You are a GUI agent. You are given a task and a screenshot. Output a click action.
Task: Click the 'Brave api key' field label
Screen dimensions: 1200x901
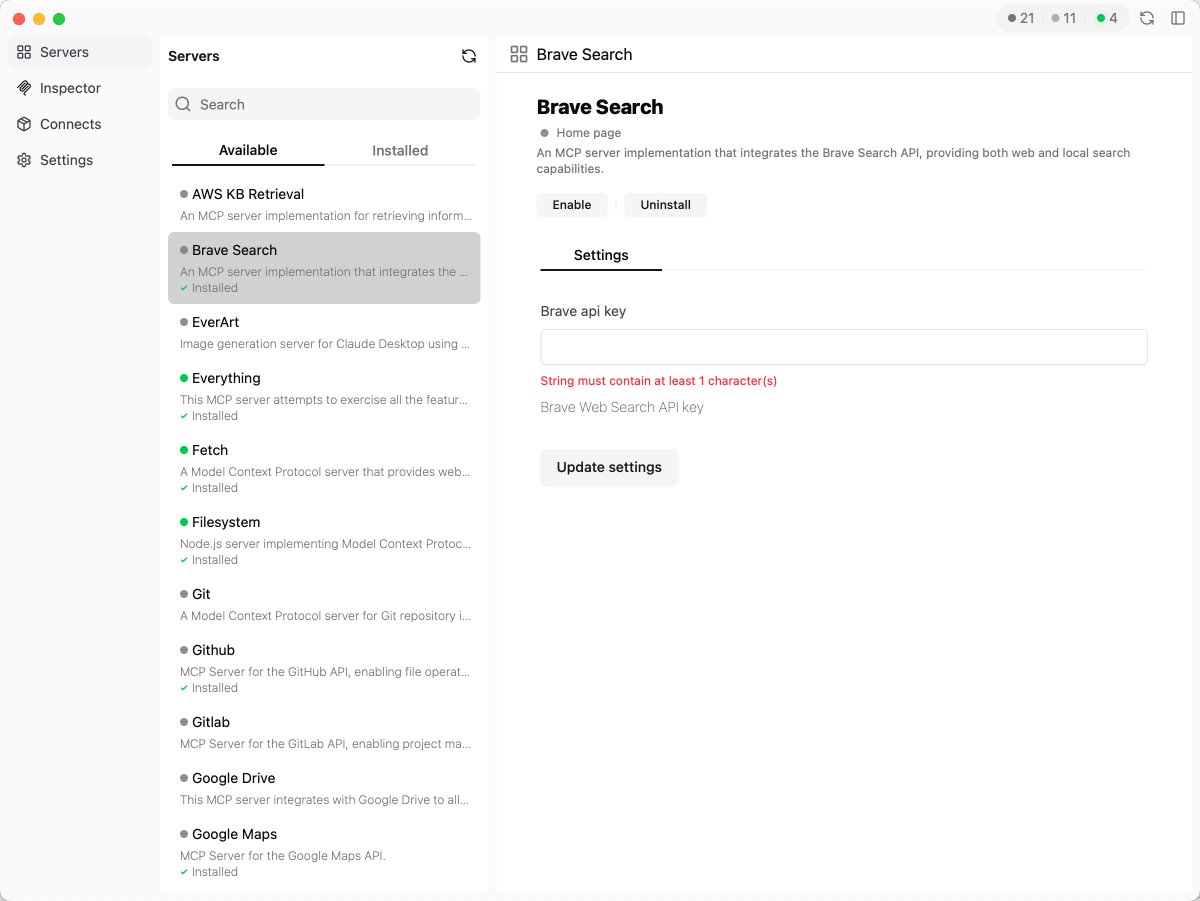(x=583, y=311)
